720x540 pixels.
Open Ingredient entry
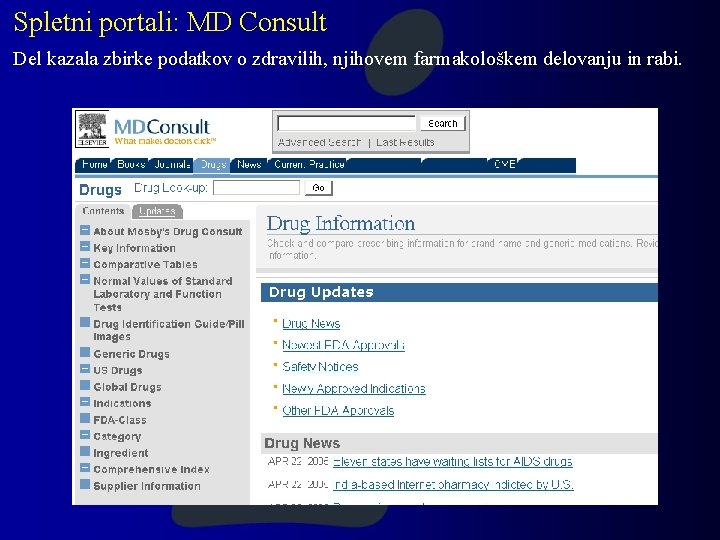pyautogui.click(x=121, y=453)
